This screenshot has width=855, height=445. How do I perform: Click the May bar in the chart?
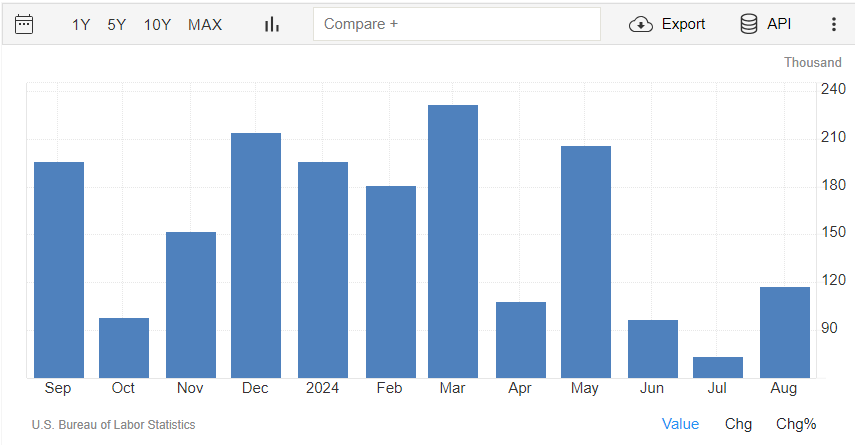586,262
